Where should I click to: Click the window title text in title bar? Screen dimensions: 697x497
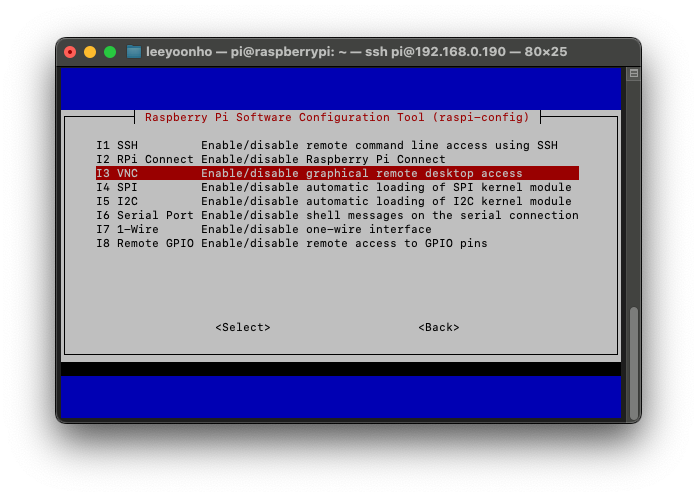356,52
